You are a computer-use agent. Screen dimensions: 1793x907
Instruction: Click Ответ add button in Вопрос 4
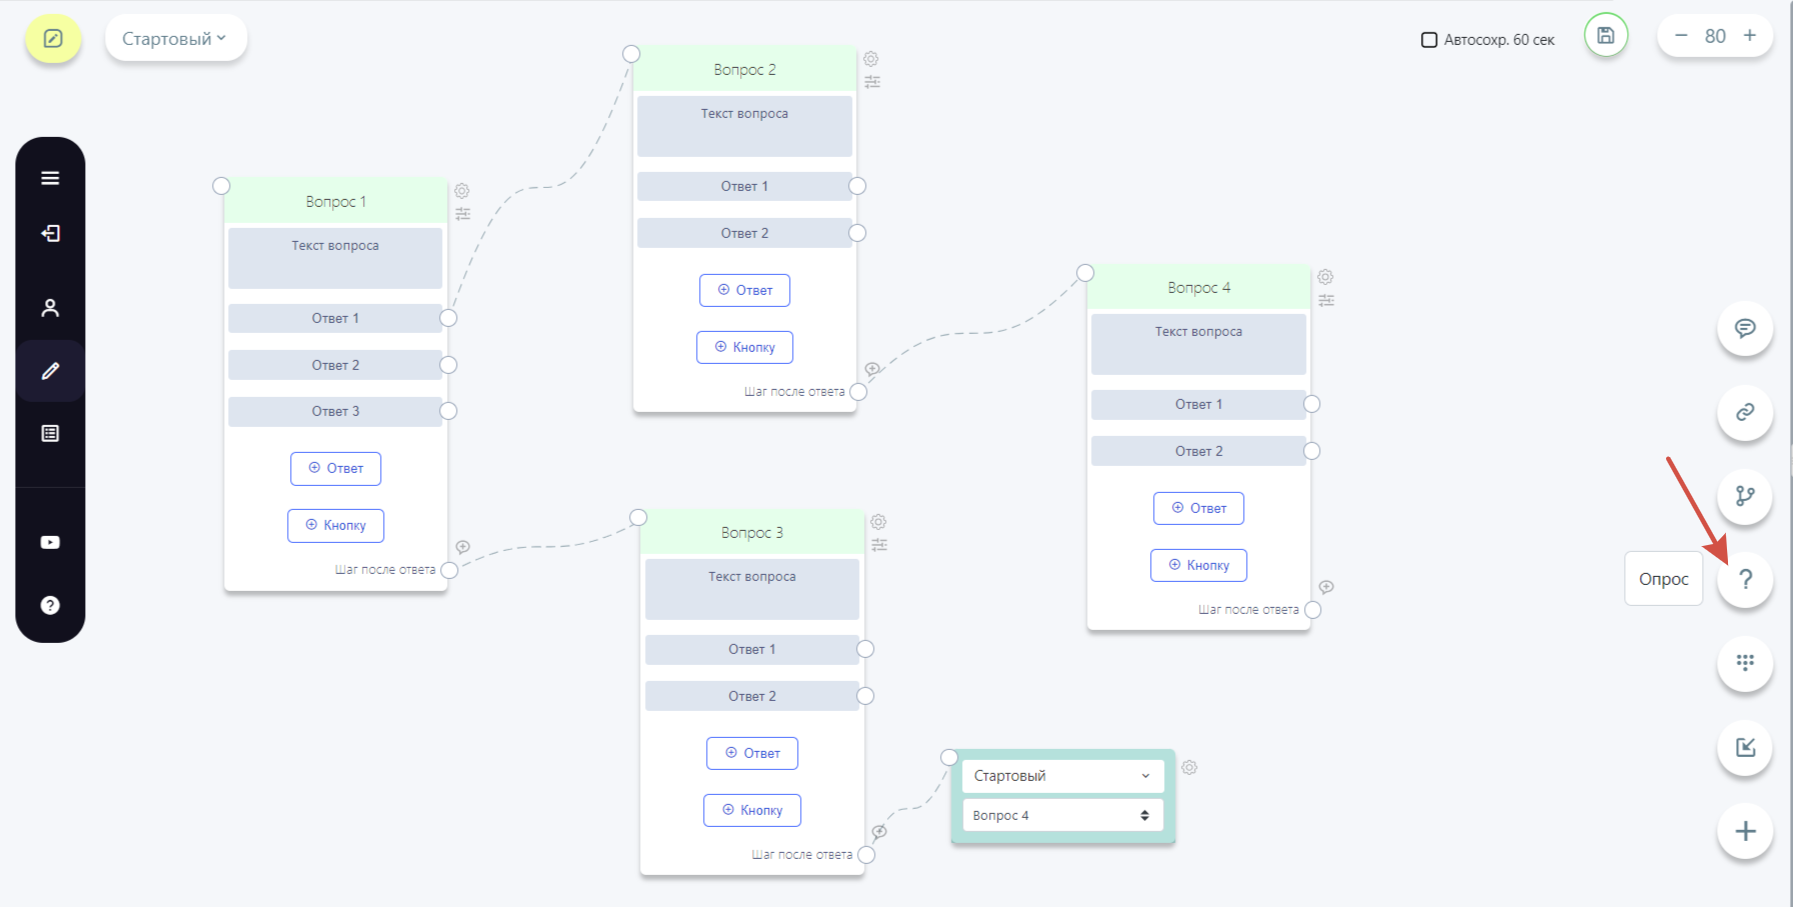point(1199,509)
